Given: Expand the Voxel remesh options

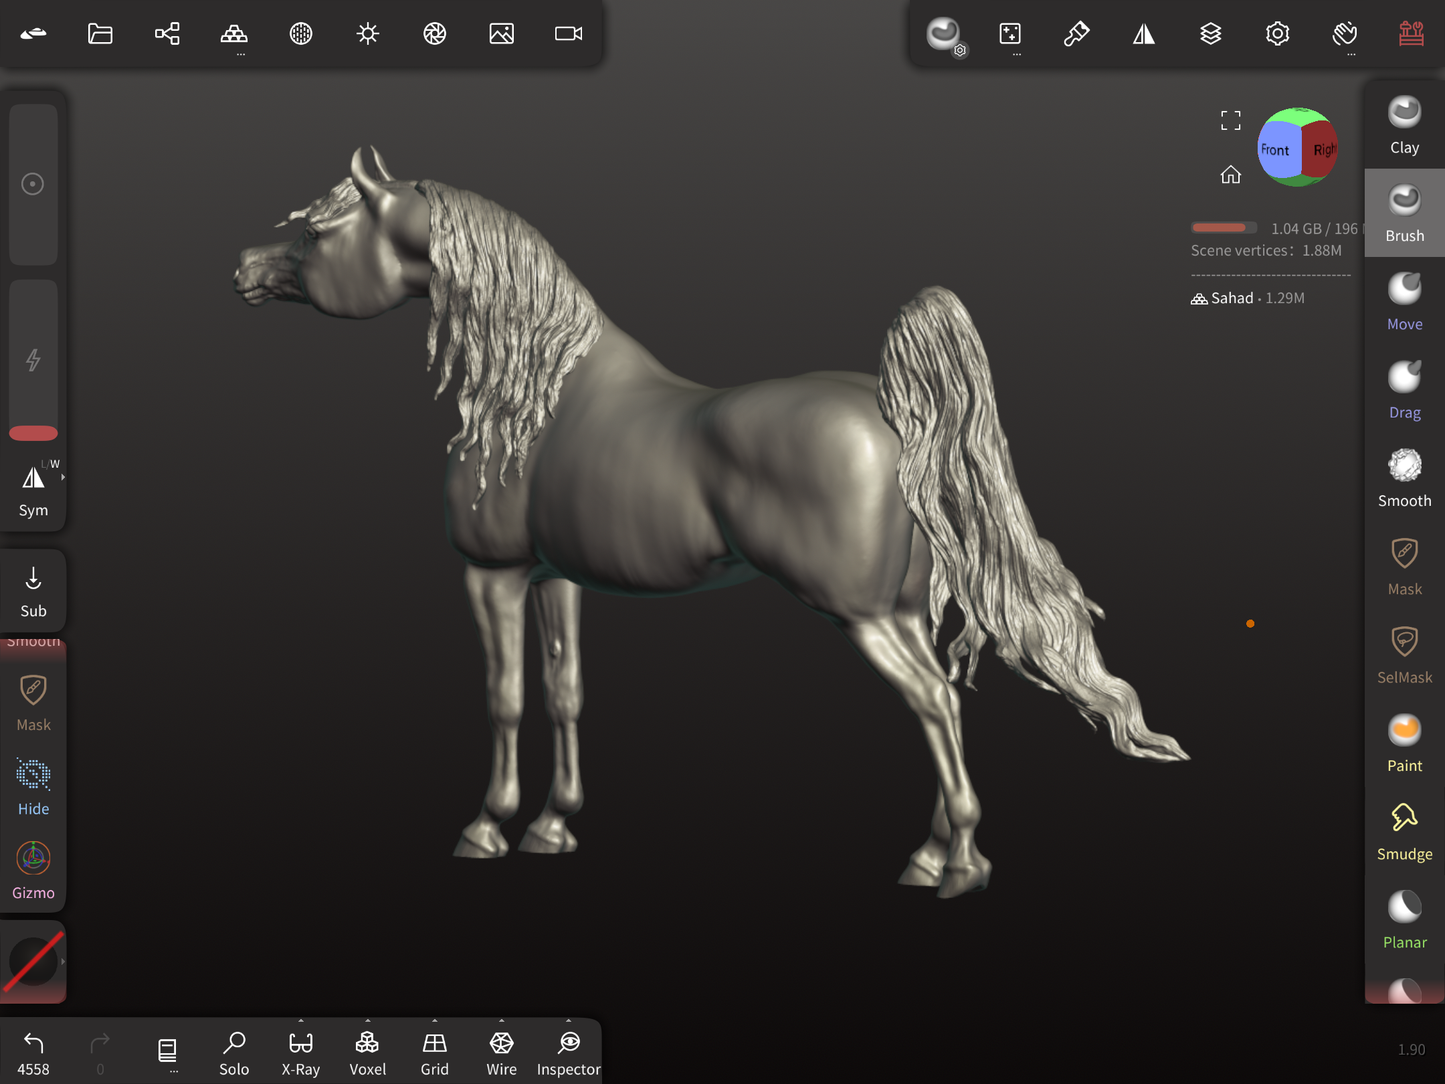Looking at the screenshot, I should 367,1022.
